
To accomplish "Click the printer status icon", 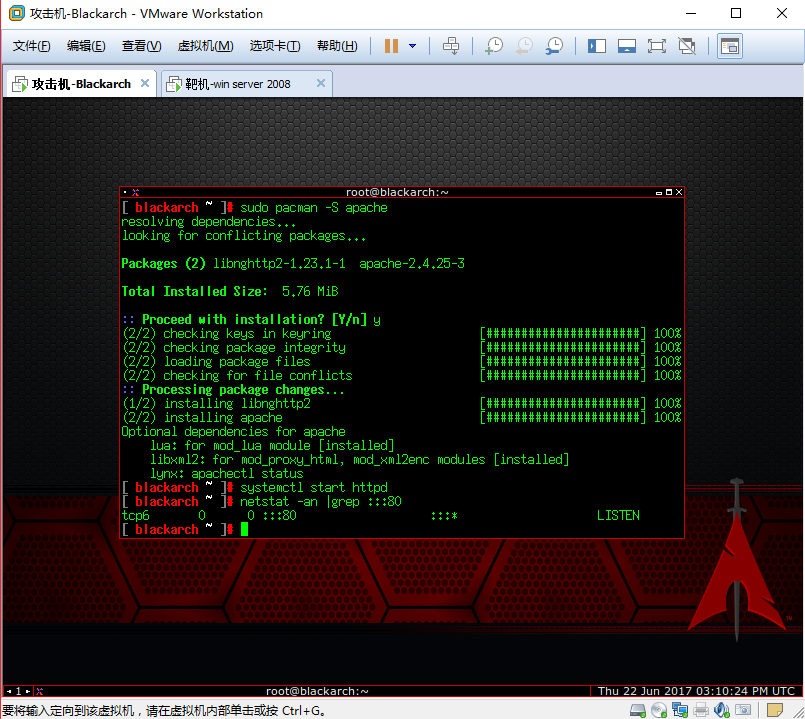I will point(701,710).
